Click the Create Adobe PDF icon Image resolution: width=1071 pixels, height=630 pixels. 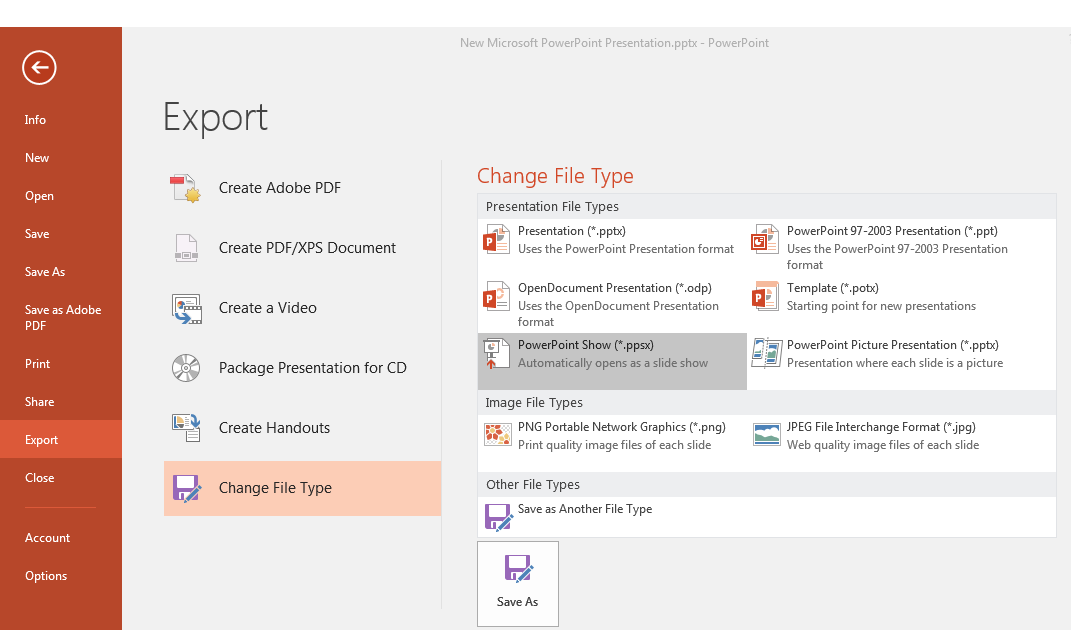(x=185, y=189)
